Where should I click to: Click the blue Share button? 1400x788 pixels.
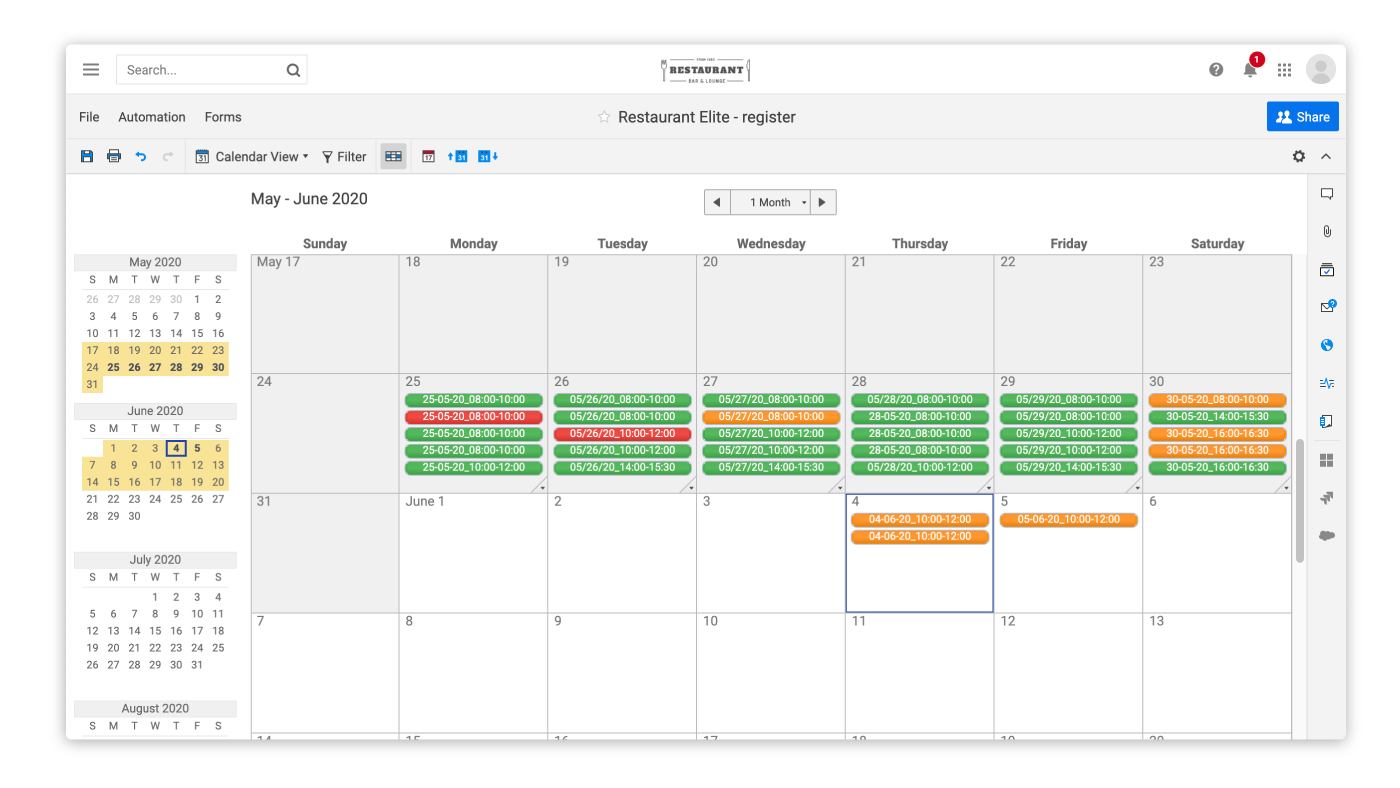1302,117
